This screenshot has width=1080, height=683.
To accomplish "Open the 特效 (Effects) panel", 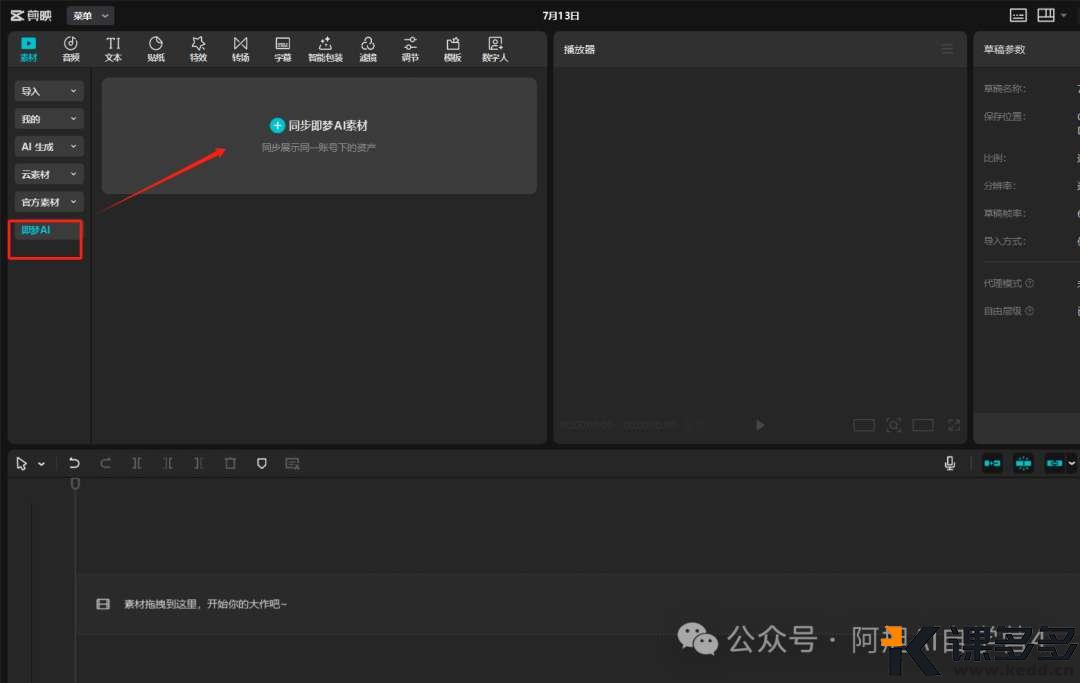I will [198, 49].
